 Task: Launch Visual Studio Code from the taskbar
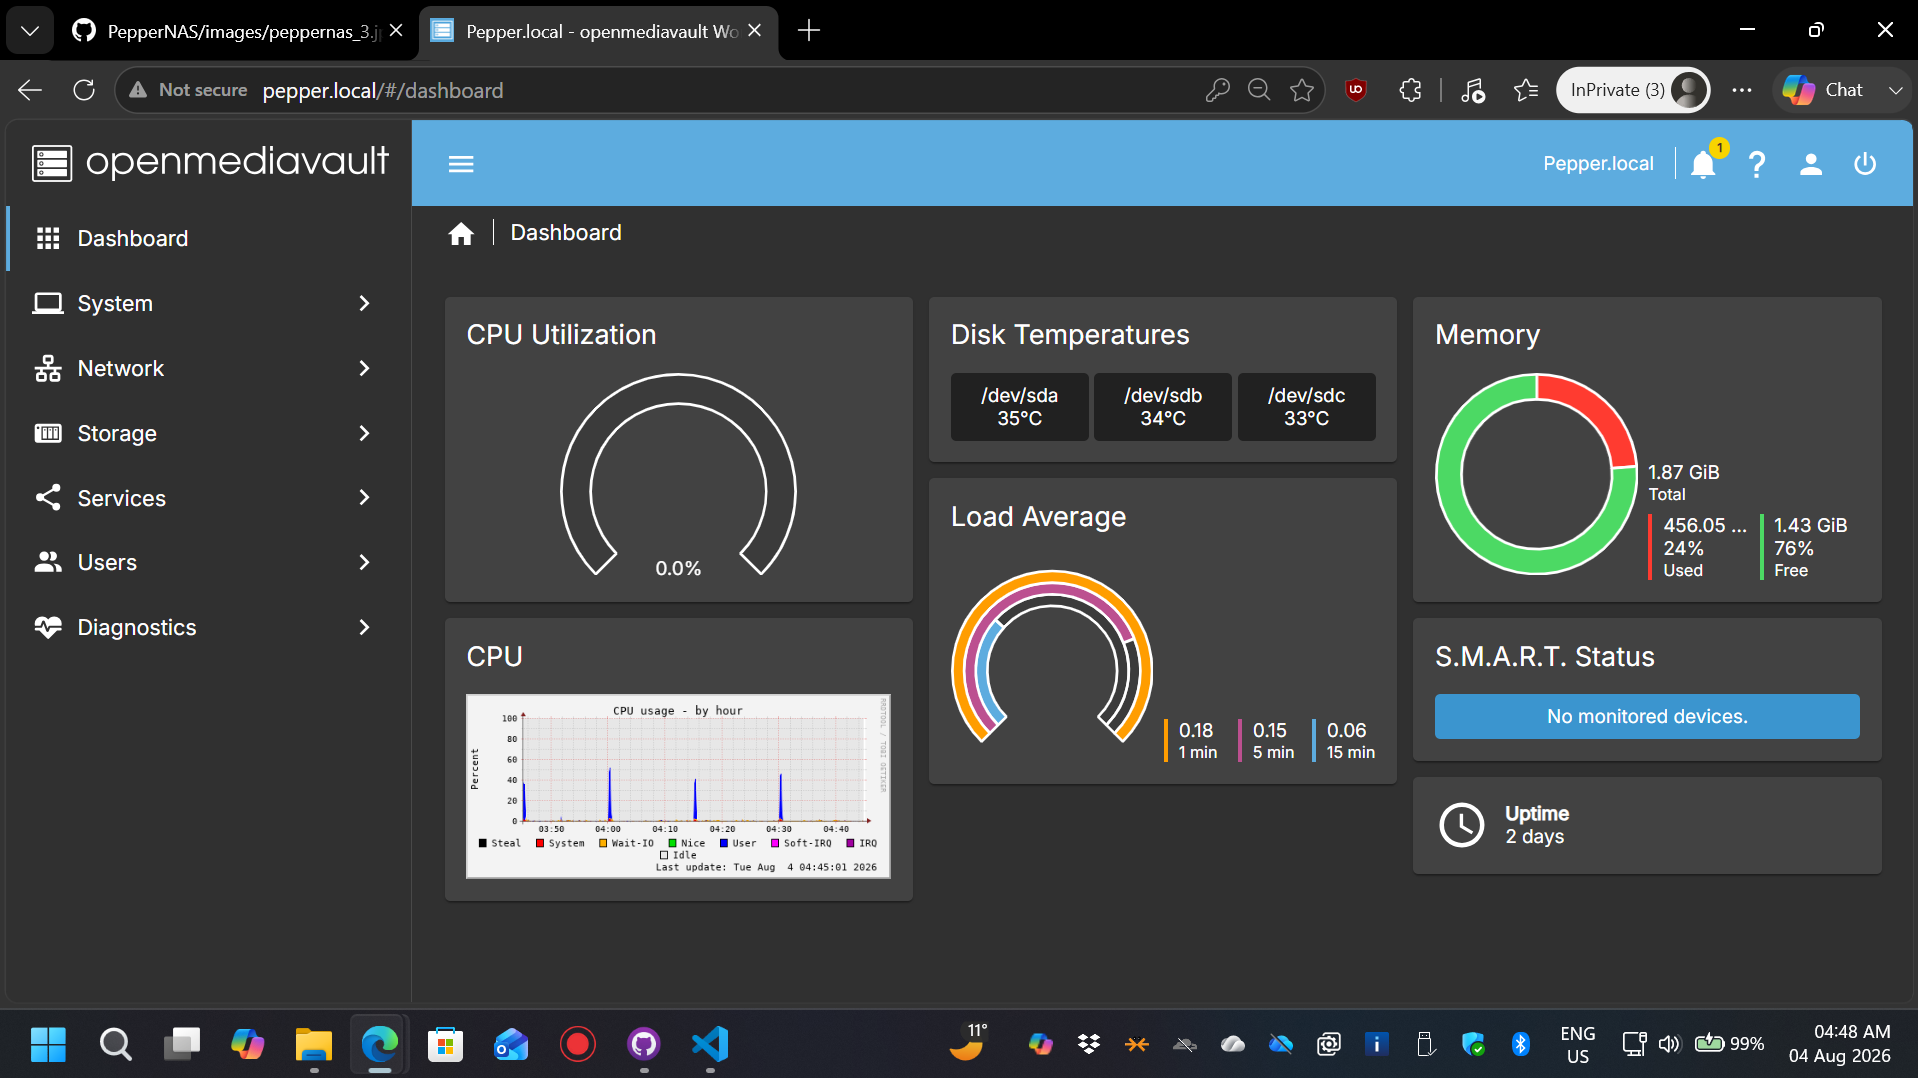click(x=710, y=1044)
